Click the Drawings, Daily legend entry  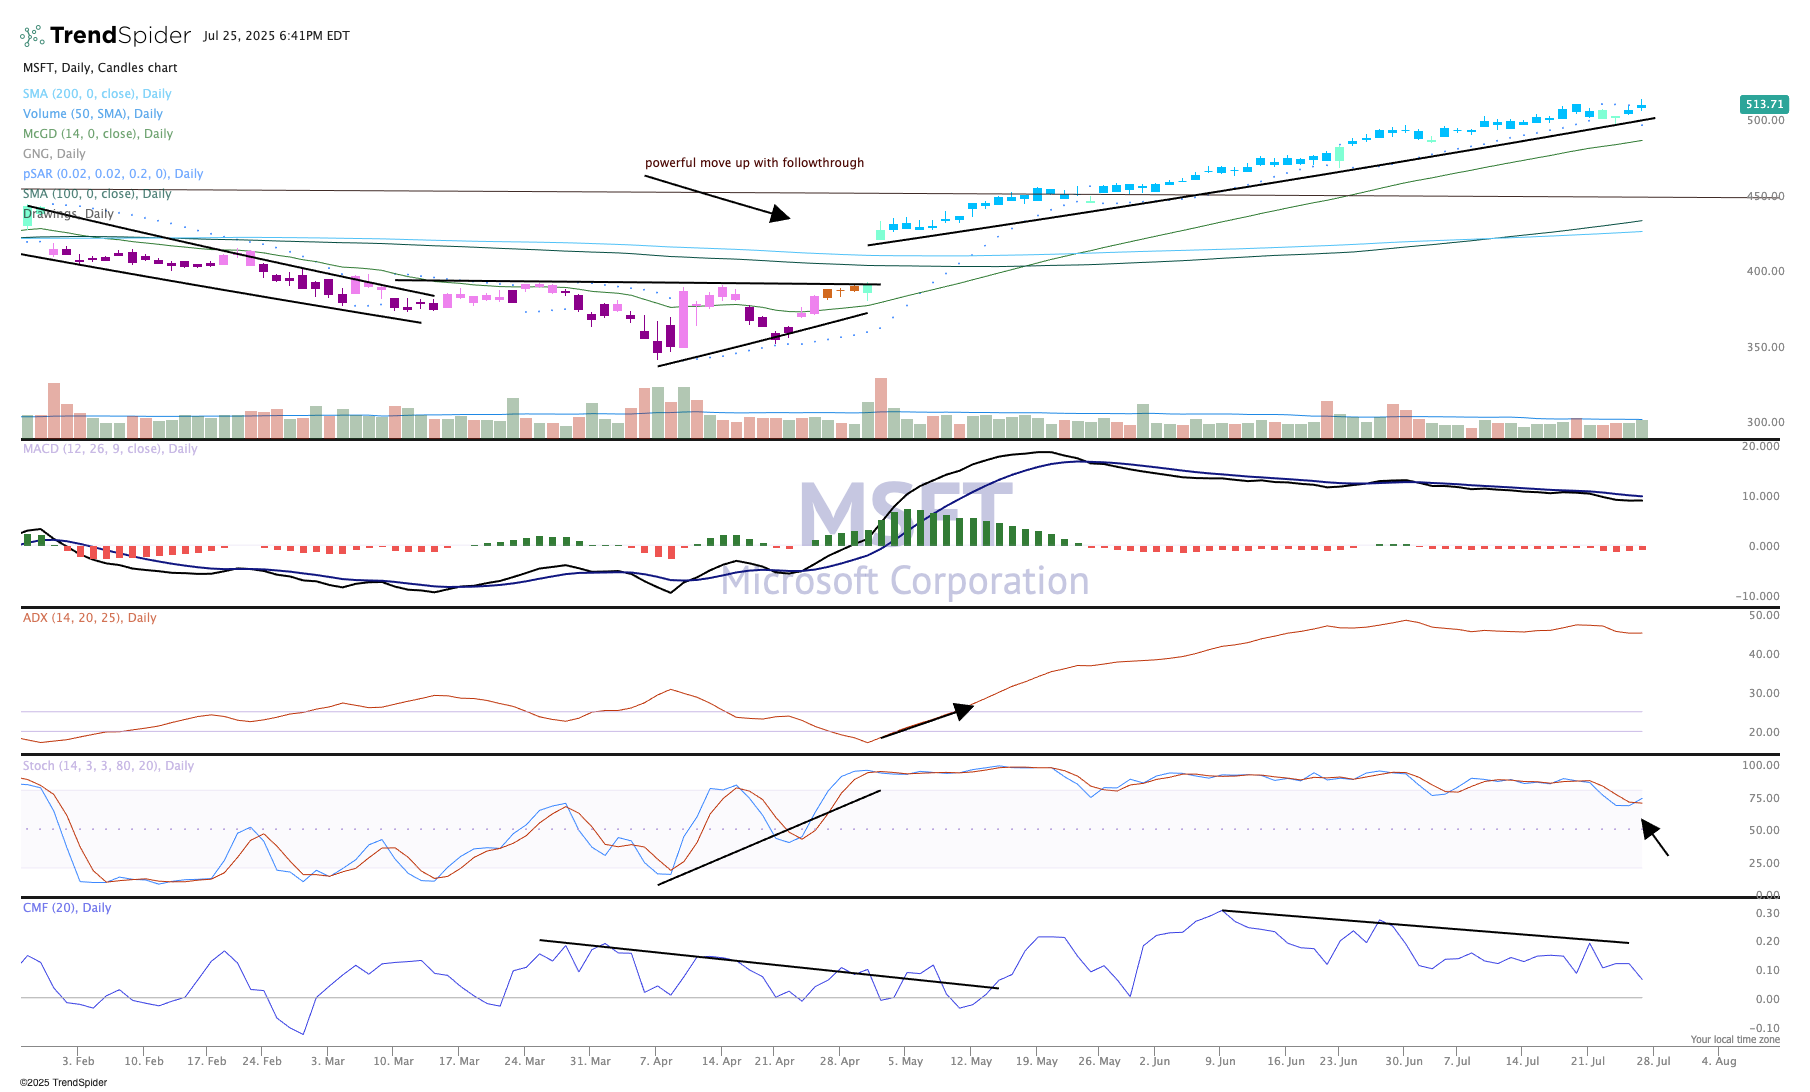[x=68, y=214]
